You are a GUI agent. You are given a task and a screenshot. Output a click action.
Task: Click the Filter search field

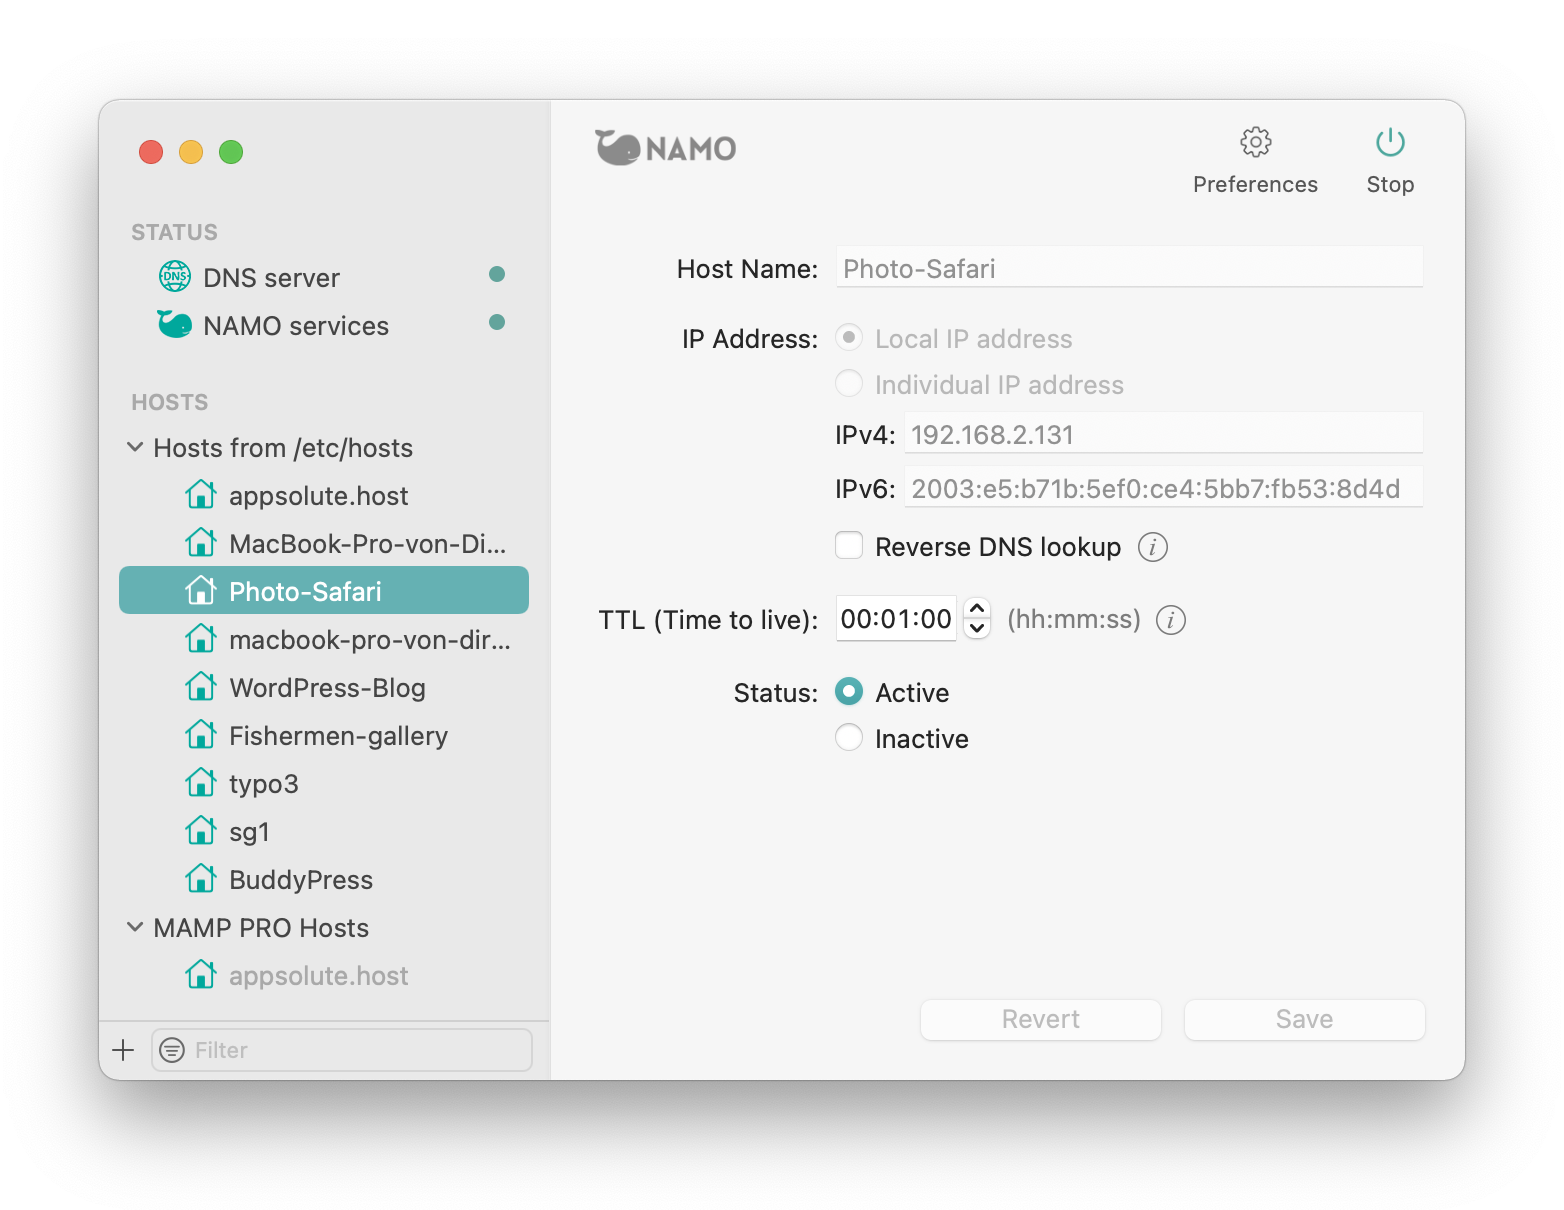click(341, 1050)
